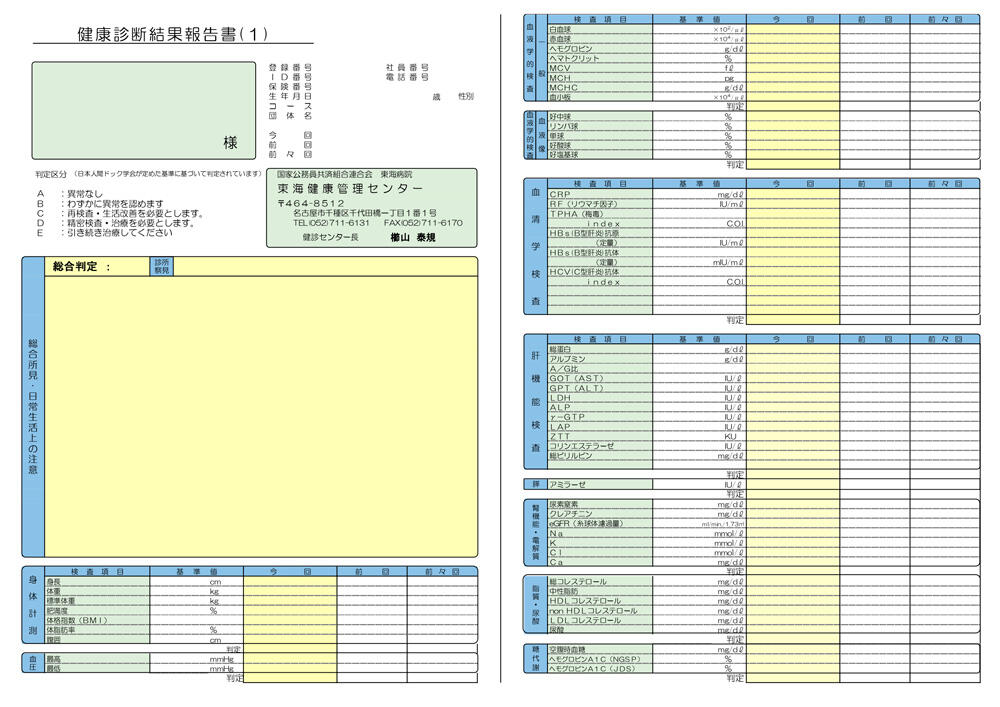Screen dimensions: 1000x707
Task: Click the 性別 label
Action: pyautogui.click(x=466, y=96)
